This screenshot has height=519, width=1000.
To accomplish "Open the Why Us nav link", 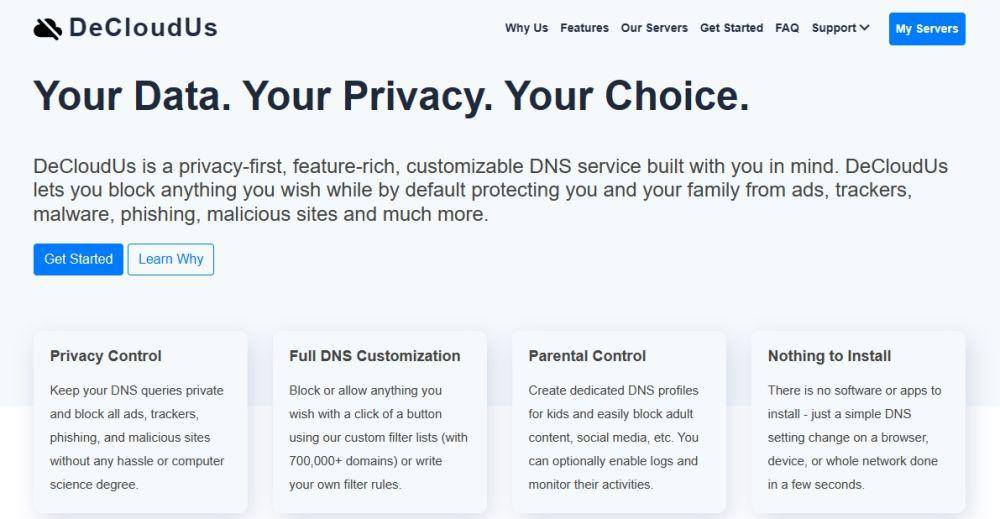I will [526, 28].
